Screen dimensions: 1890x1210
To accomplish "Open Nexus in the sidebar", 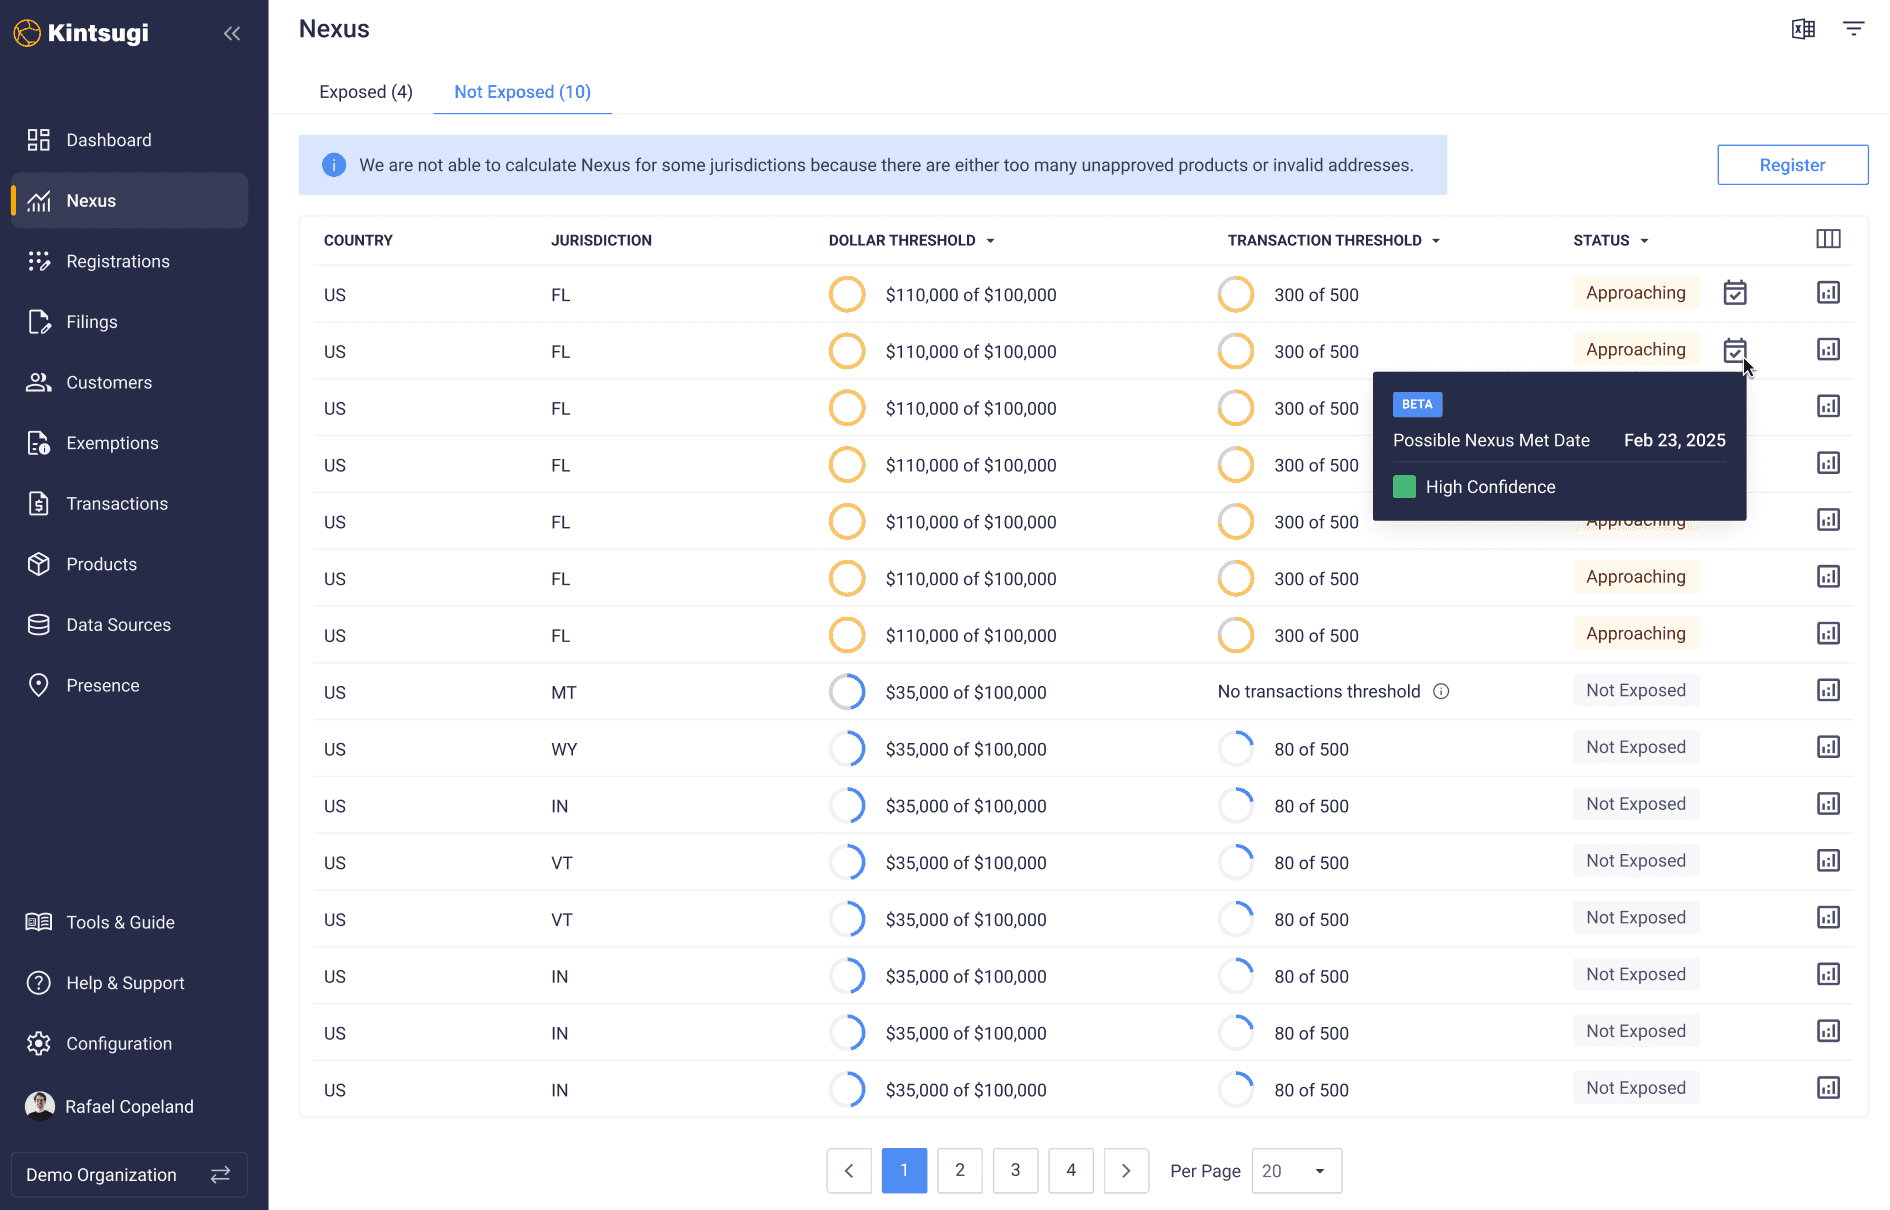I will pos(129,200).
